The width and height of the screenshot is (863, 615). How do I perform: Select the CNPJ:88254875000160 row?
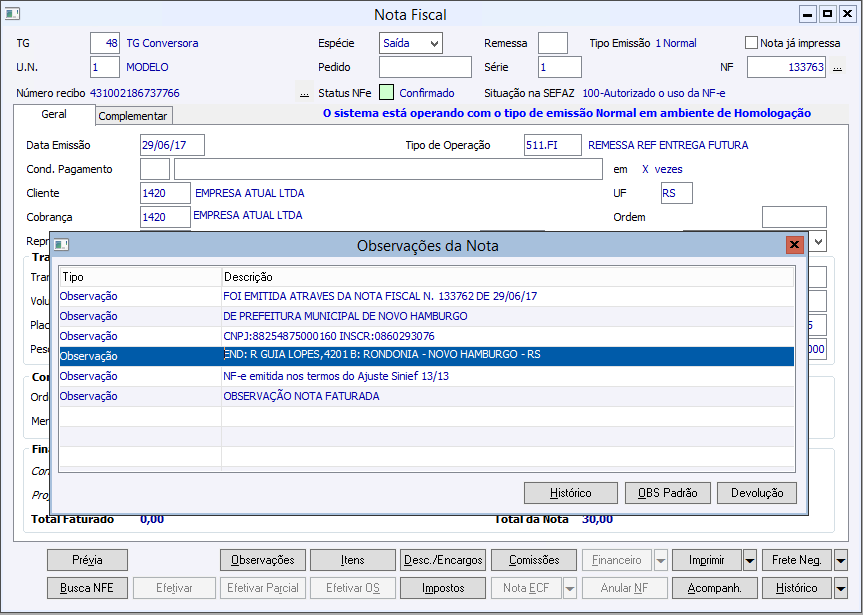click(427, 336)
